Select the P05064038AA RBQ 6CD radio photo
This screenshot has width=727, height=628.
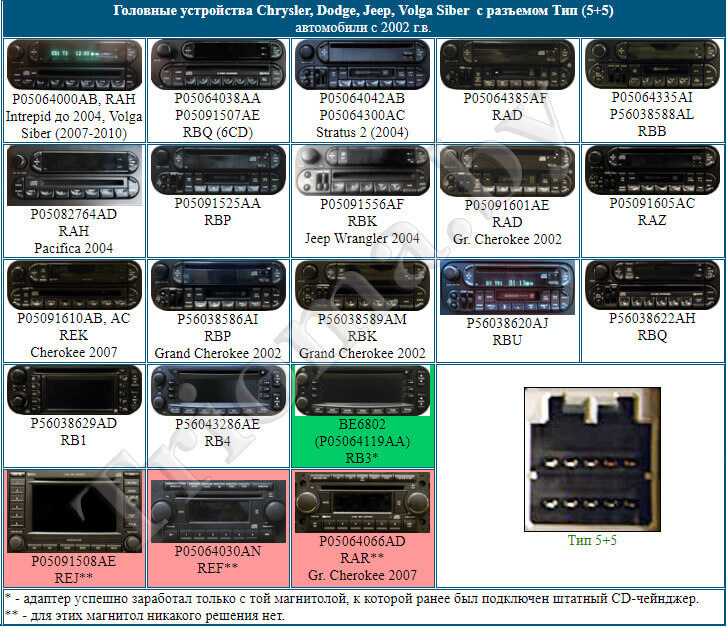point(218,65)
